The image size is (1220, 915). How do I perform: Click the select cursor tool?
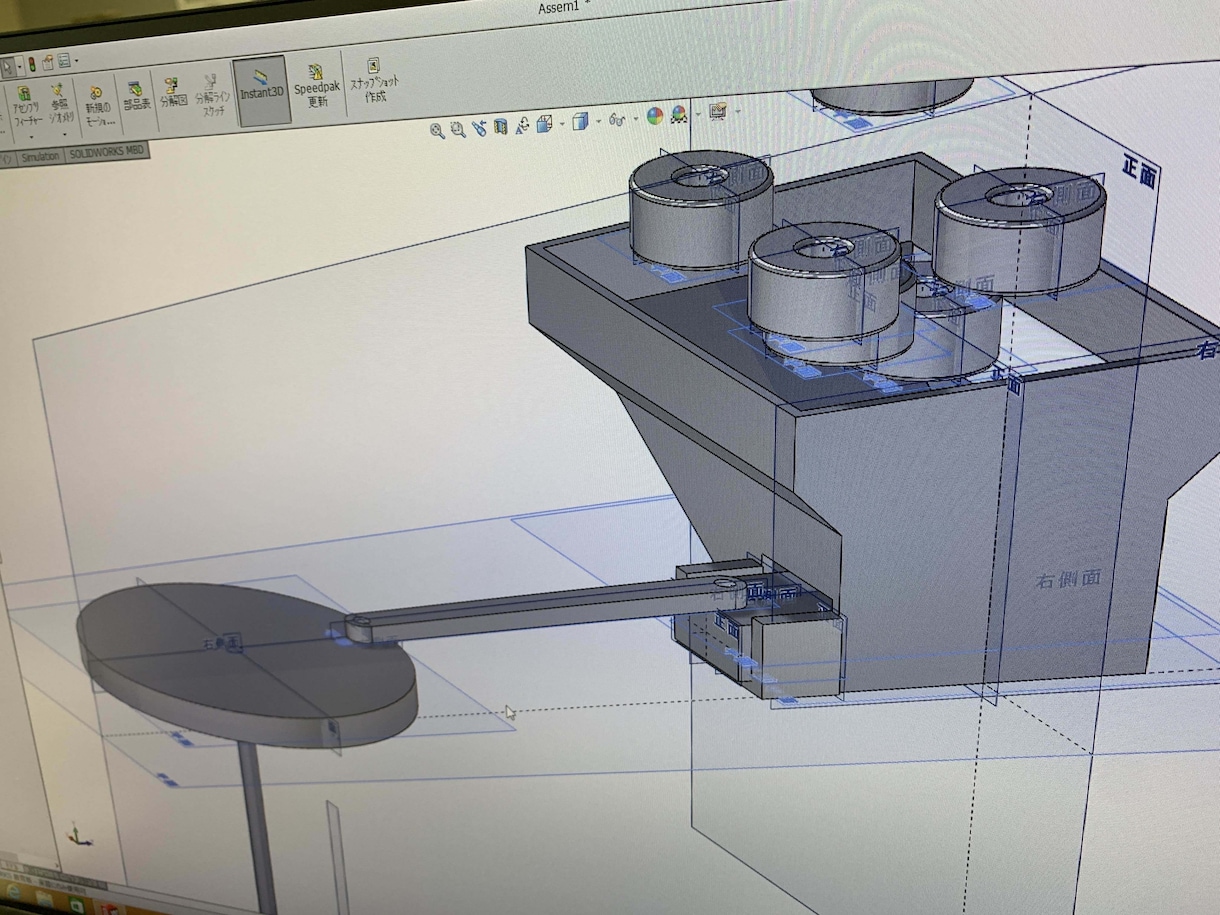point(7,67)
